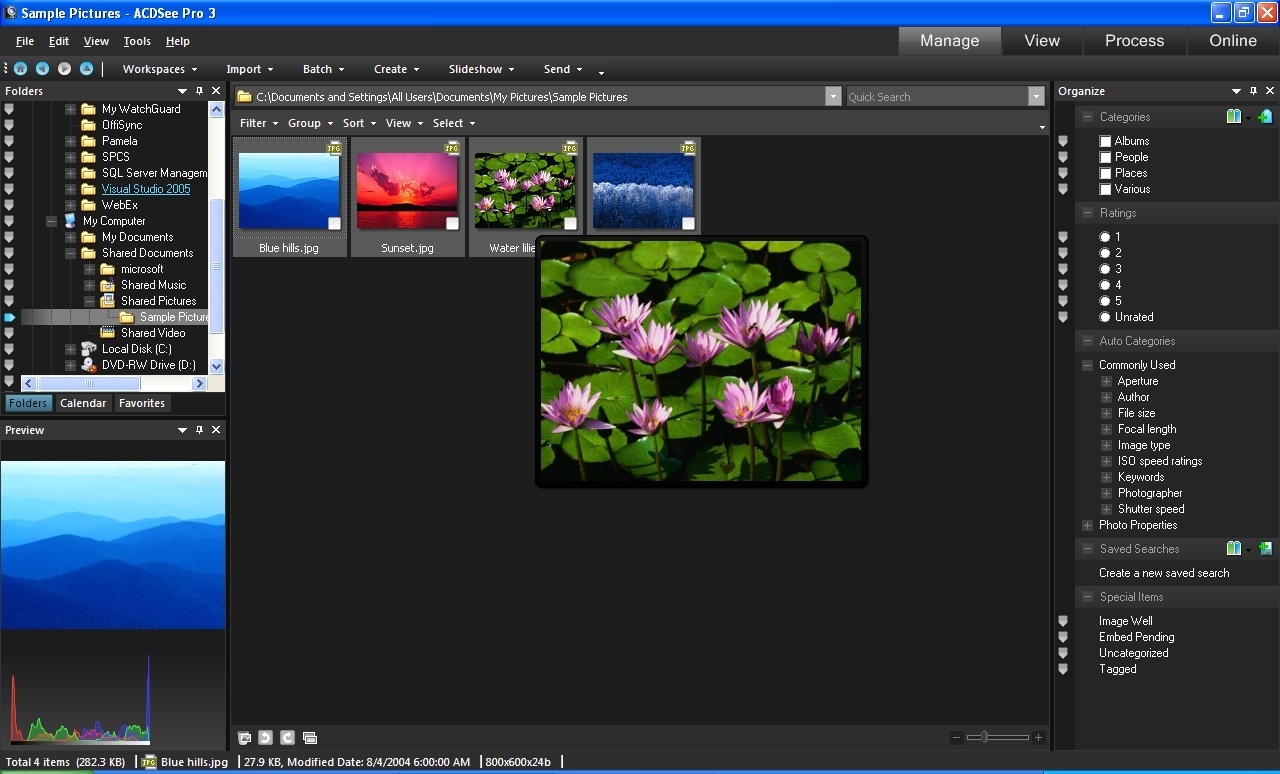The width and height of the screenshot is (1280, 774).
Task: Select the Rotate Left icon on the bottom toolbar
Action: pyautogui.click(x=265, y=738)
